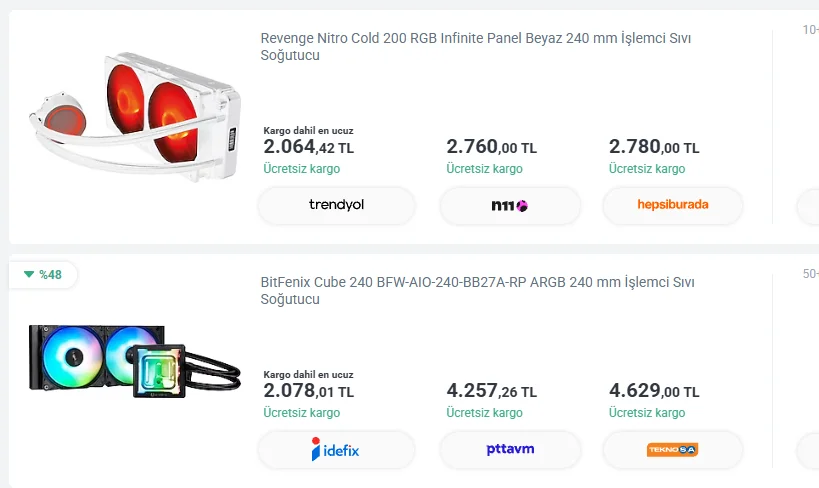The width and height of the screenshot is (819, 488).
Task: Click the %48 price drop badge
Action: tap(43, 274)
